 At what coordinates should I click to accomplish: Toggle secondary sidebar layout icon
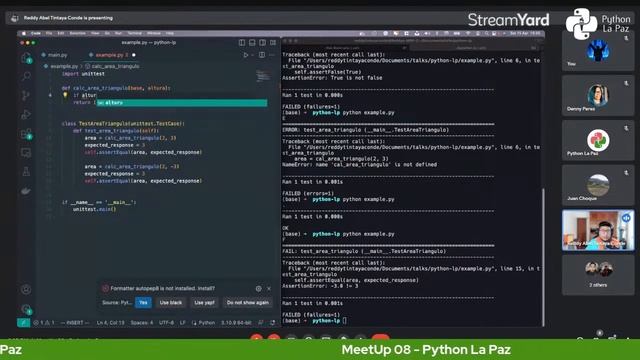point(262,42)
